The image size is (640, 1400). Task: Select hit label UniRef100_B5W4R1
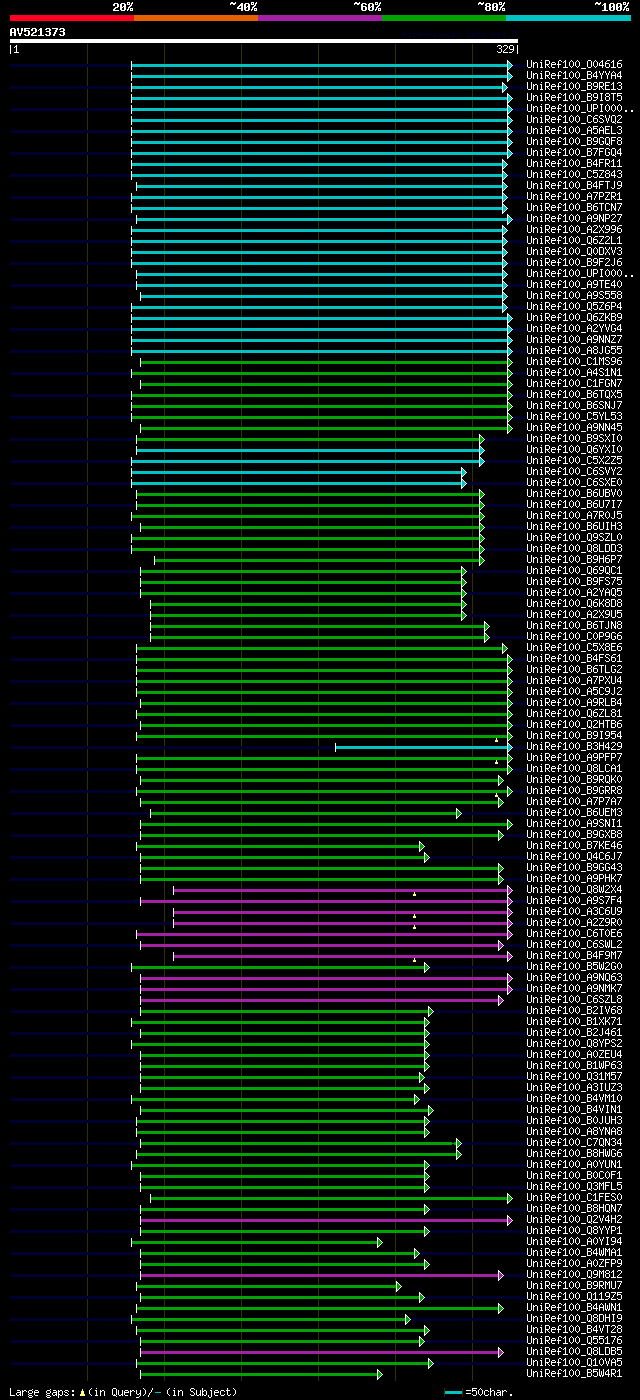574,1373
